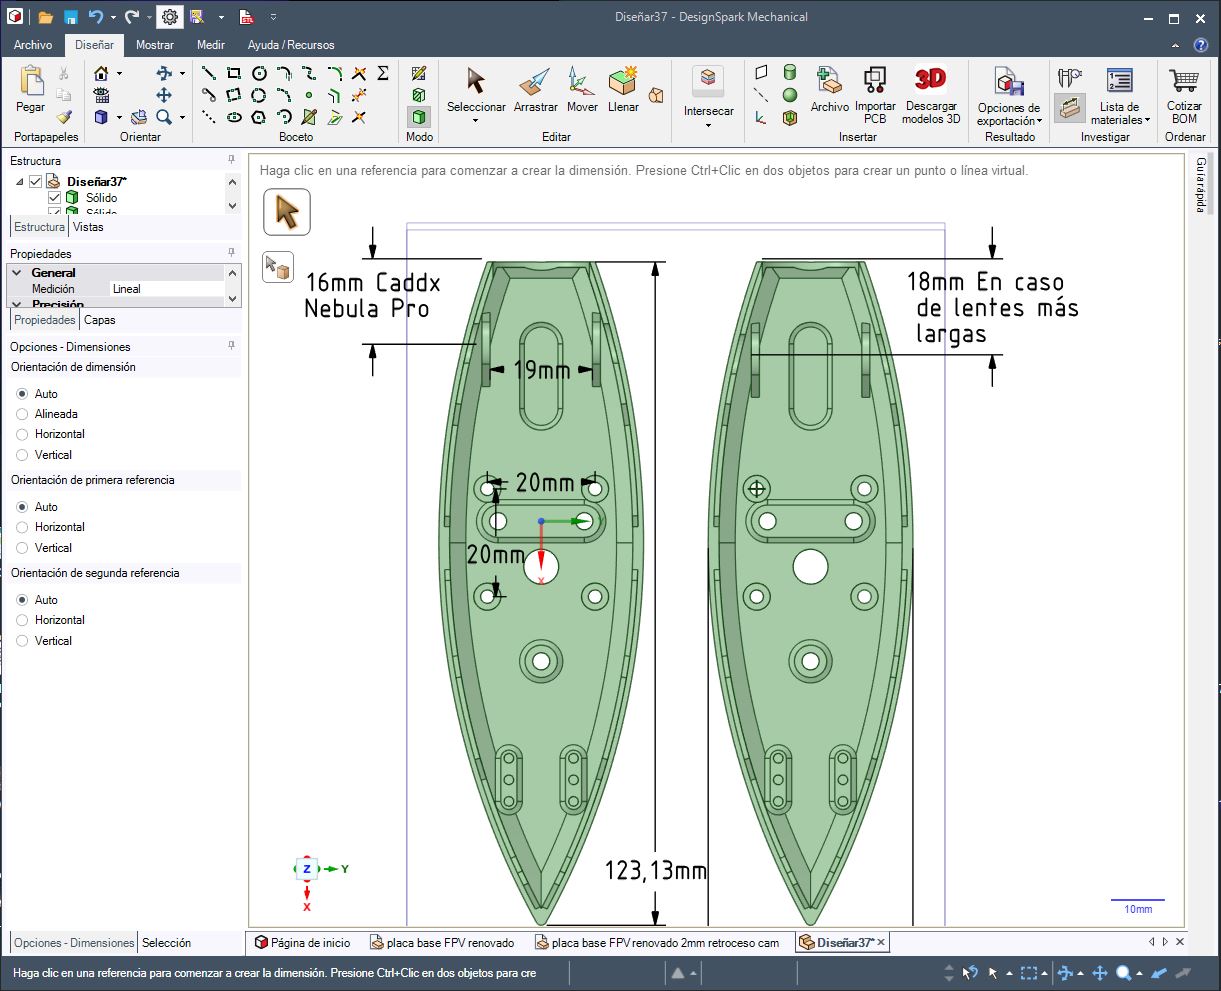Open Importar PCB tool
This screenshot has height=991, width=1221.
pos(875,80)
